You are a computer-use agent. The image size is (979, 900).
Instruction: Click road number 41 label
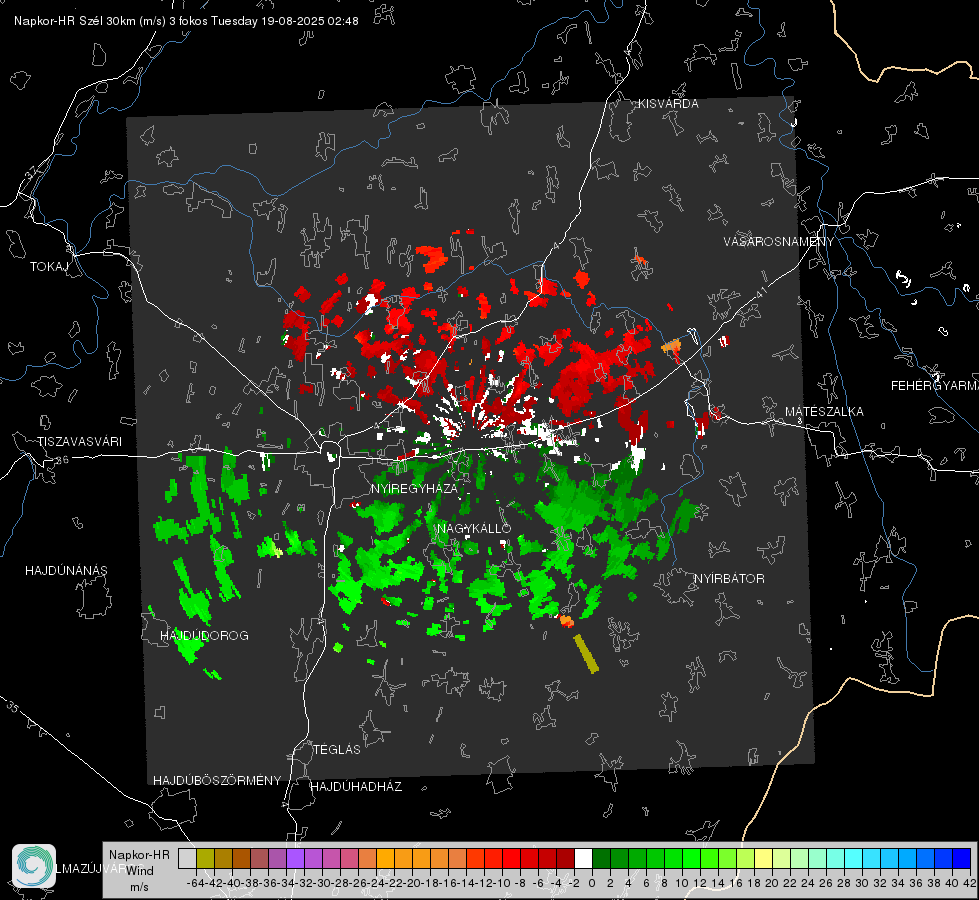click(x=760, y=292)
